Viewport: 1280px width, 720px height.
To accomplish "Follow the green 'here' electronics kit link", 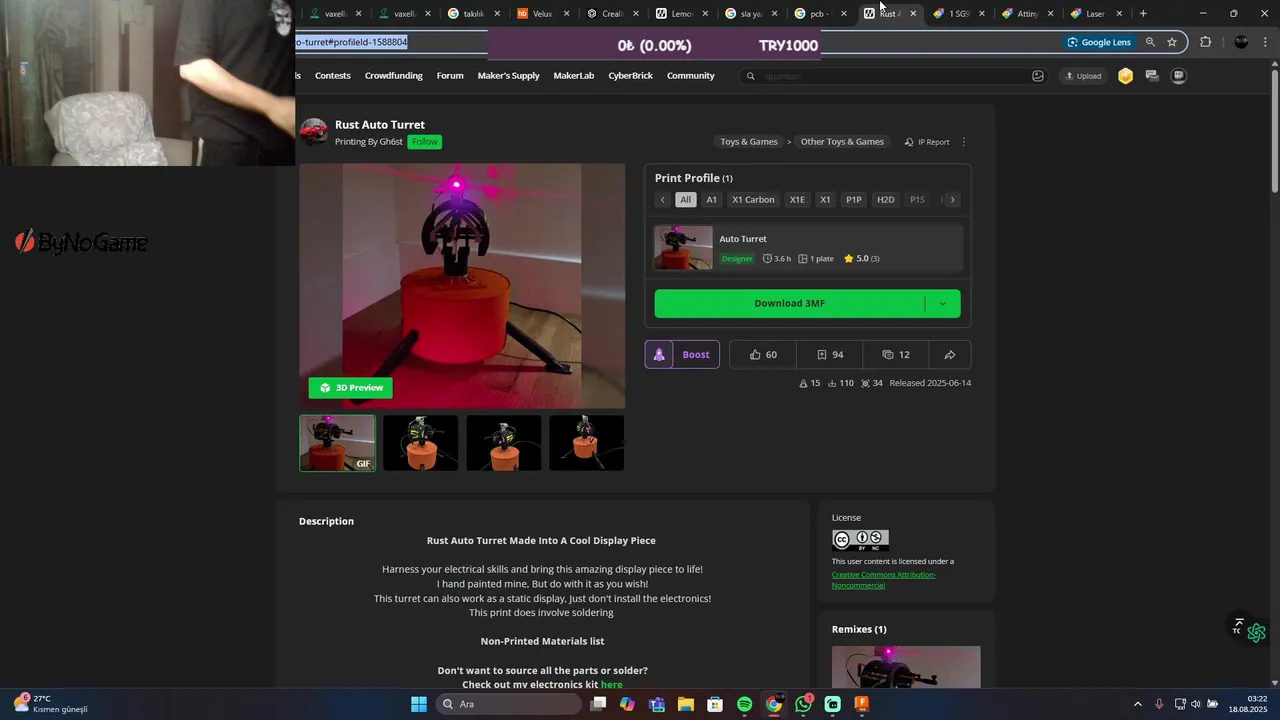I will pyautogui.click(x=612, y=685).
